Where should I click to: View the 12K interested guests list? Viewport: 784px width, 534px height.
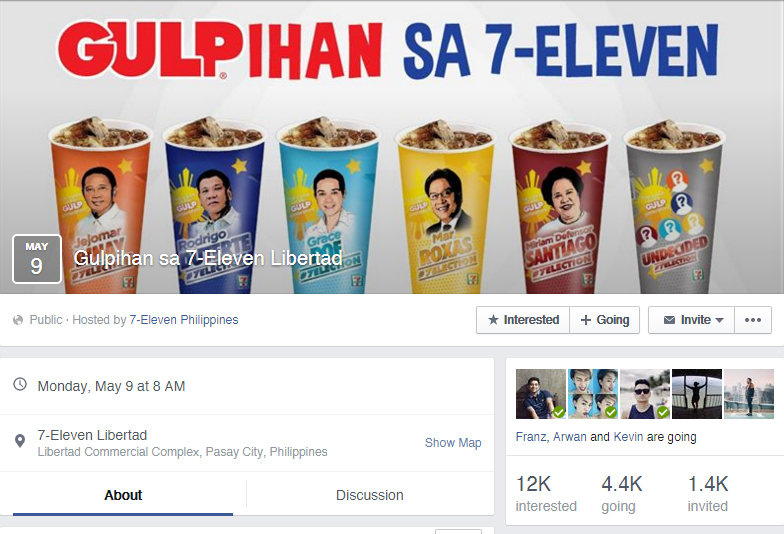tap(546, 494)
